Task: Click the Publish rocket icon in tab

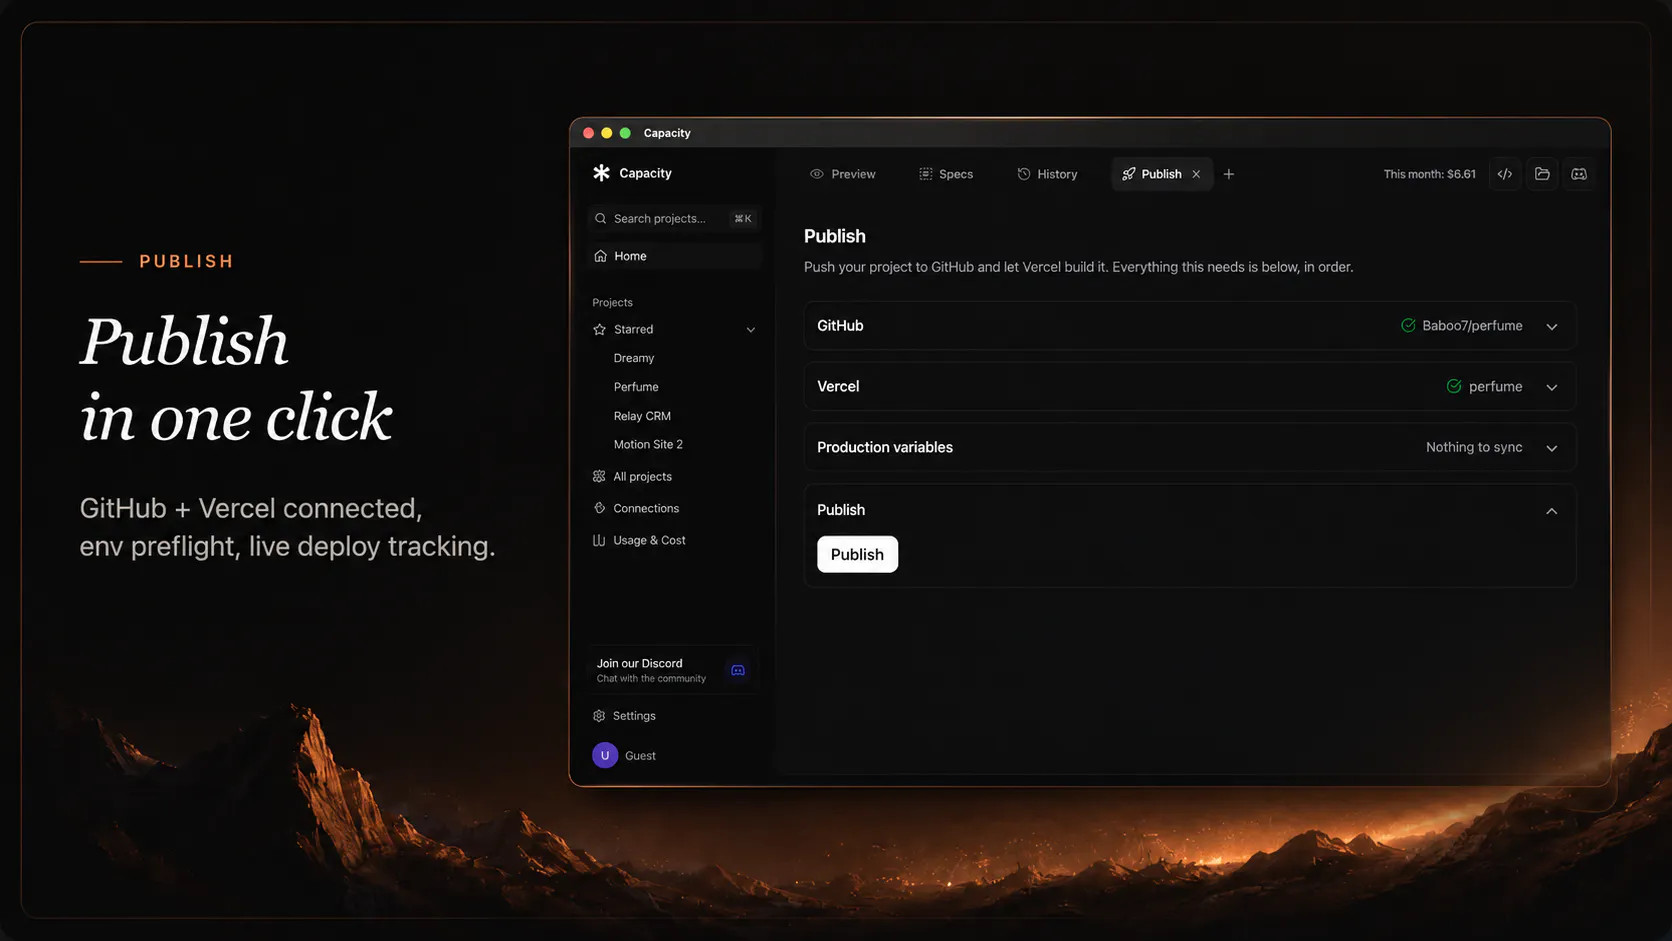Action: point(1129,174)
